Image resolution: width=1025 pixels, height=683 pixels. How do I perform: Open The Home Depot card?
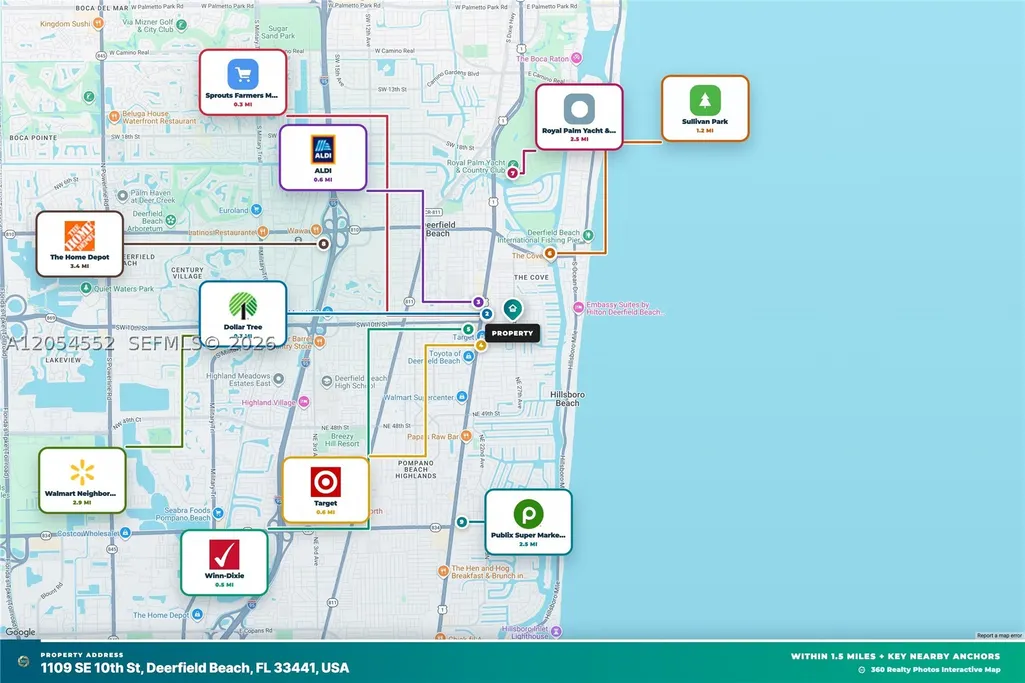[x=80, y=244]
